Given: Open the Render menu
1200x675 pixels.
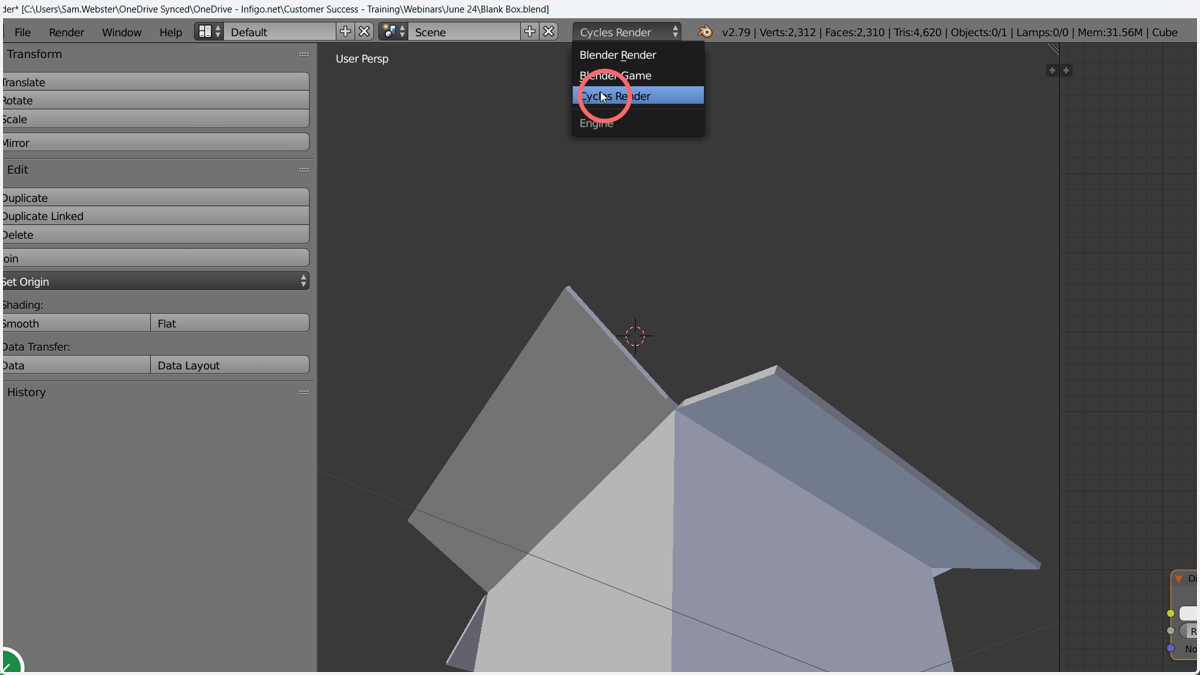Looking at the screenshot, I should pos(66,32).
